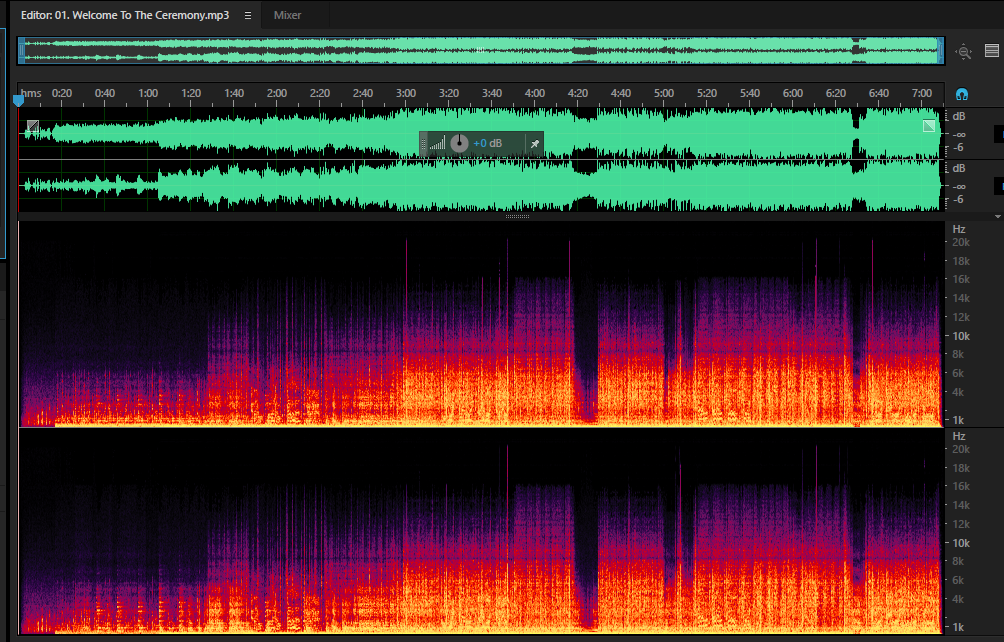Expand the small arrow below dB scale

[998, 216]
